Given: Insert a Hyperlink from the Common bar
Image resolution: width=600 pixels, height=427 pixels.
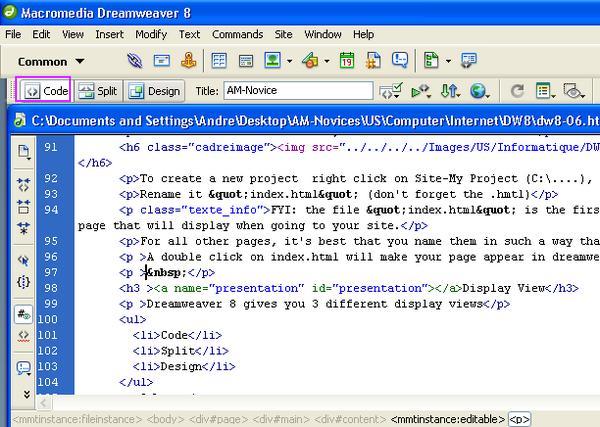Looking at the screenshot, I should [135, 60].
